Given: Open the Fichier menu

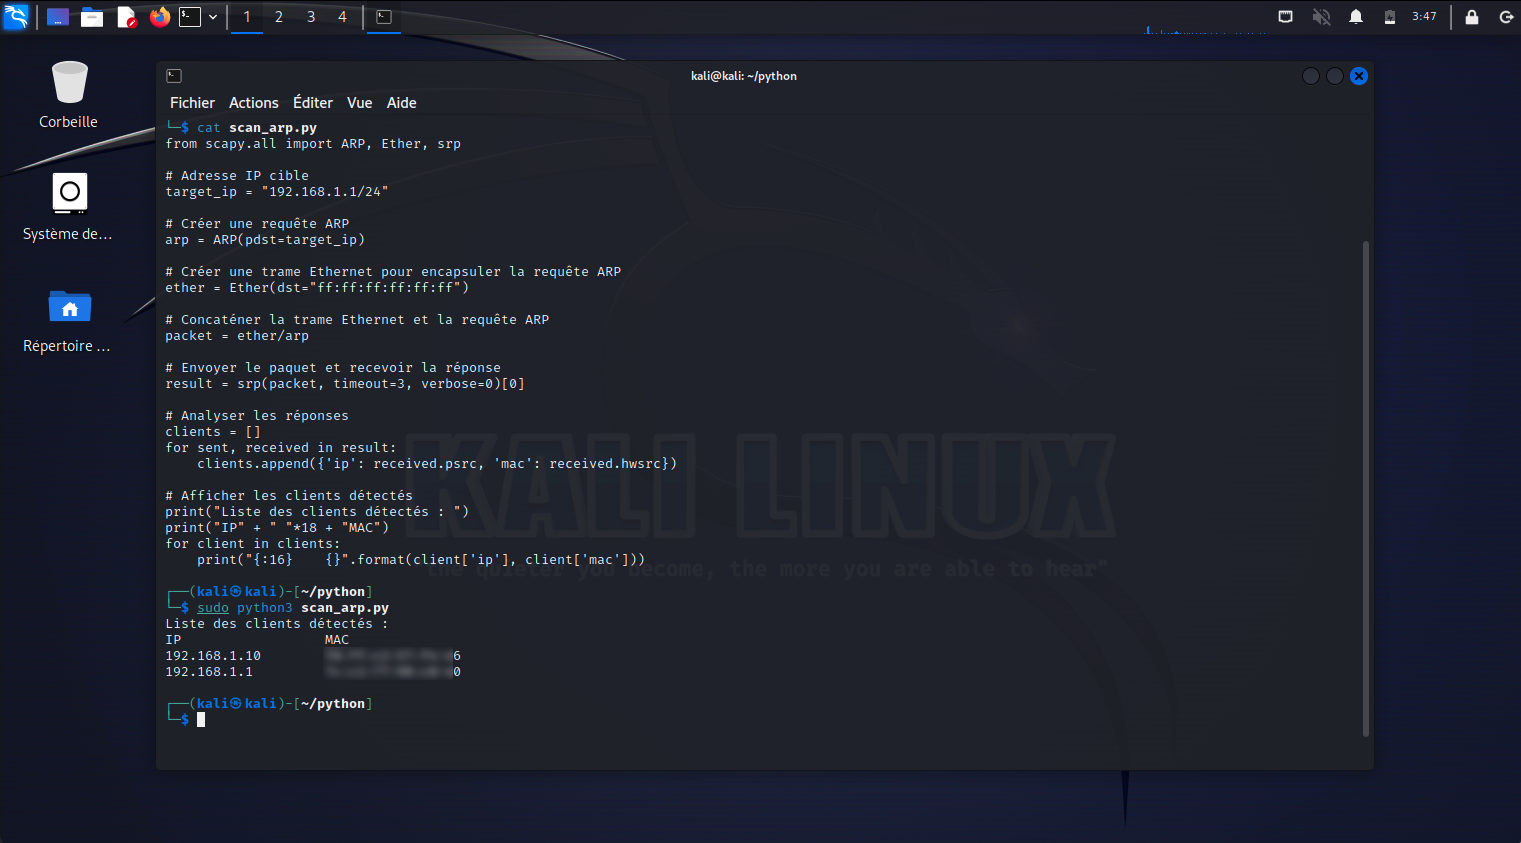Looking at the screenshot, I should click(192, 102).
